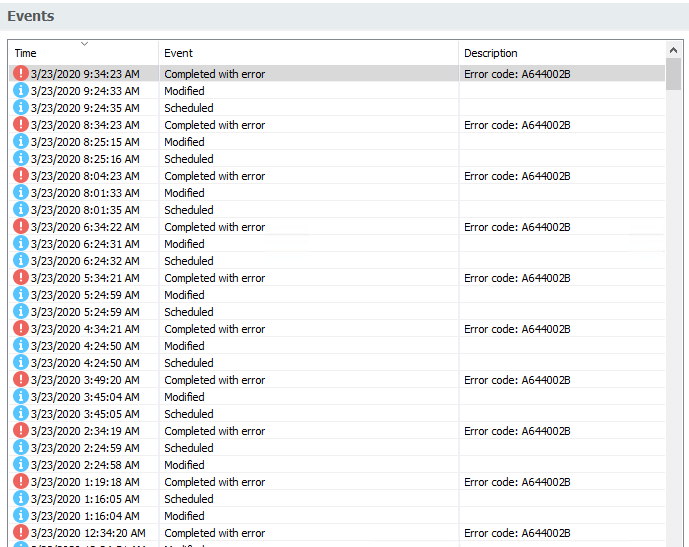689x547 pixels.
Task: Select the Scheduled event at 2:24:59 AM
Action: [x=189, y=448]
